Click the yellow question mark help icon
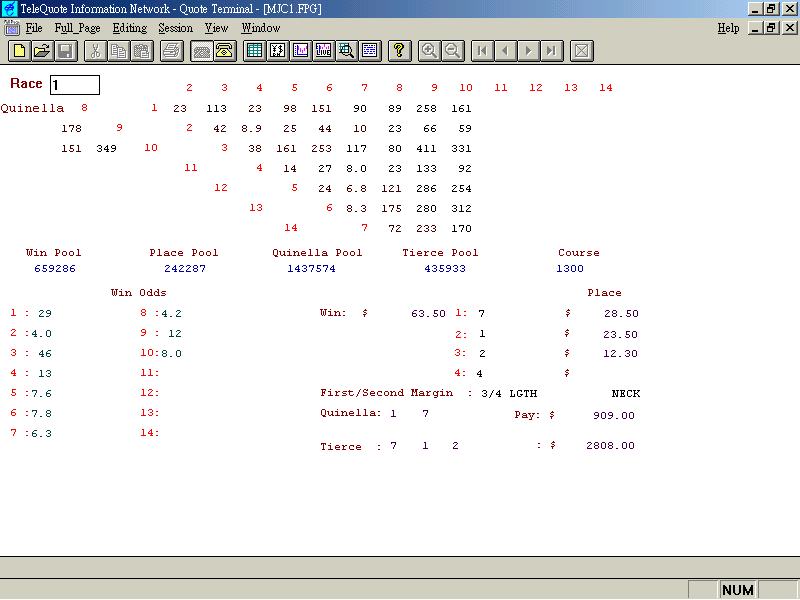The width and height of the screenshot is (800, 600). click(x=399, y=51)
